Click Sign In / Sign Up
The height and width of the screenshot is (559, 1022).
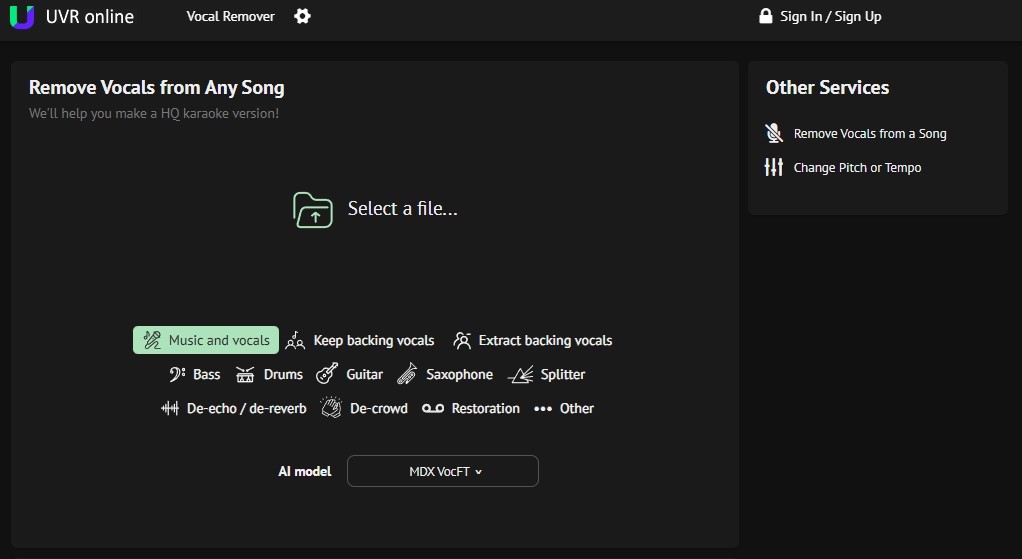[x=820, y=17]
